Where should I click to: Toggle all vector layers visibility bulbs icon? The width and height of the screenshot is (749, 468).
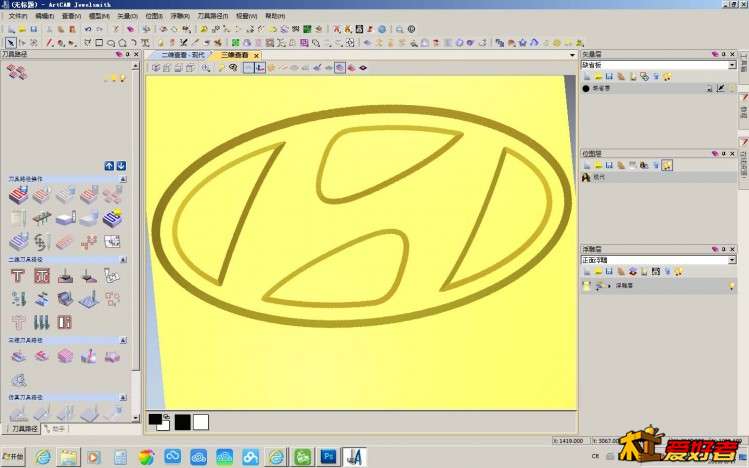(667, 76)
